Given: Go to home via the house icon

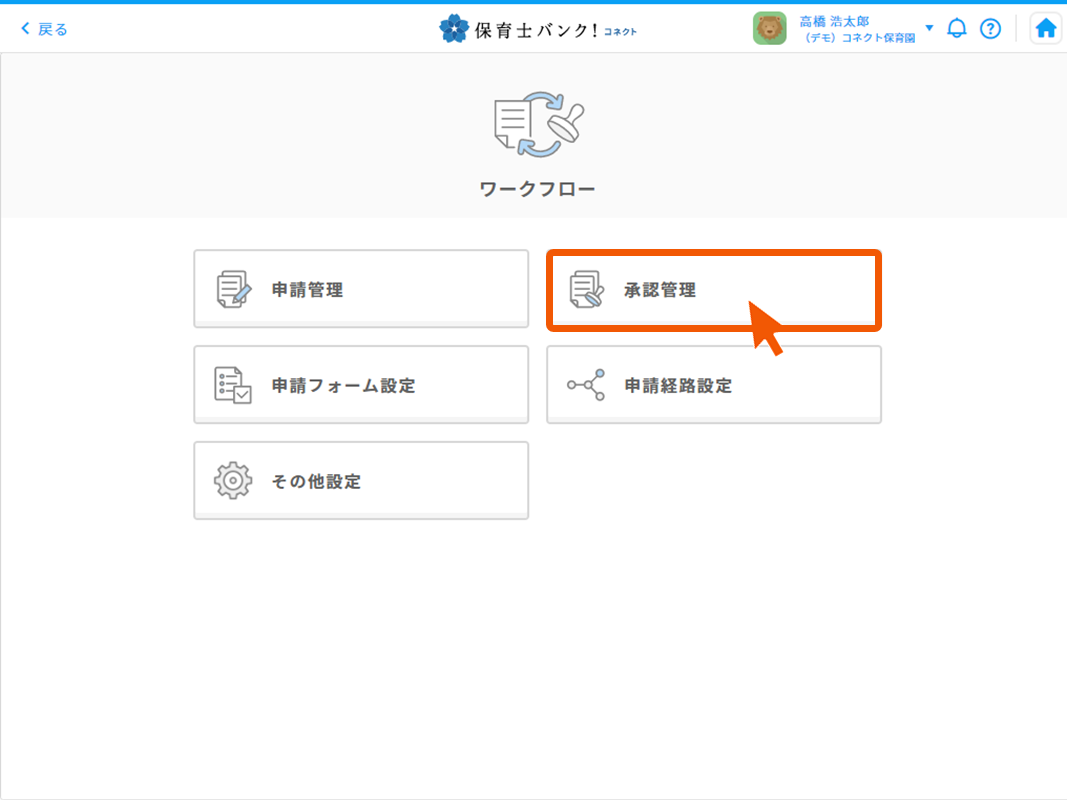Looking at the screenshot, I should [1046, 29].
